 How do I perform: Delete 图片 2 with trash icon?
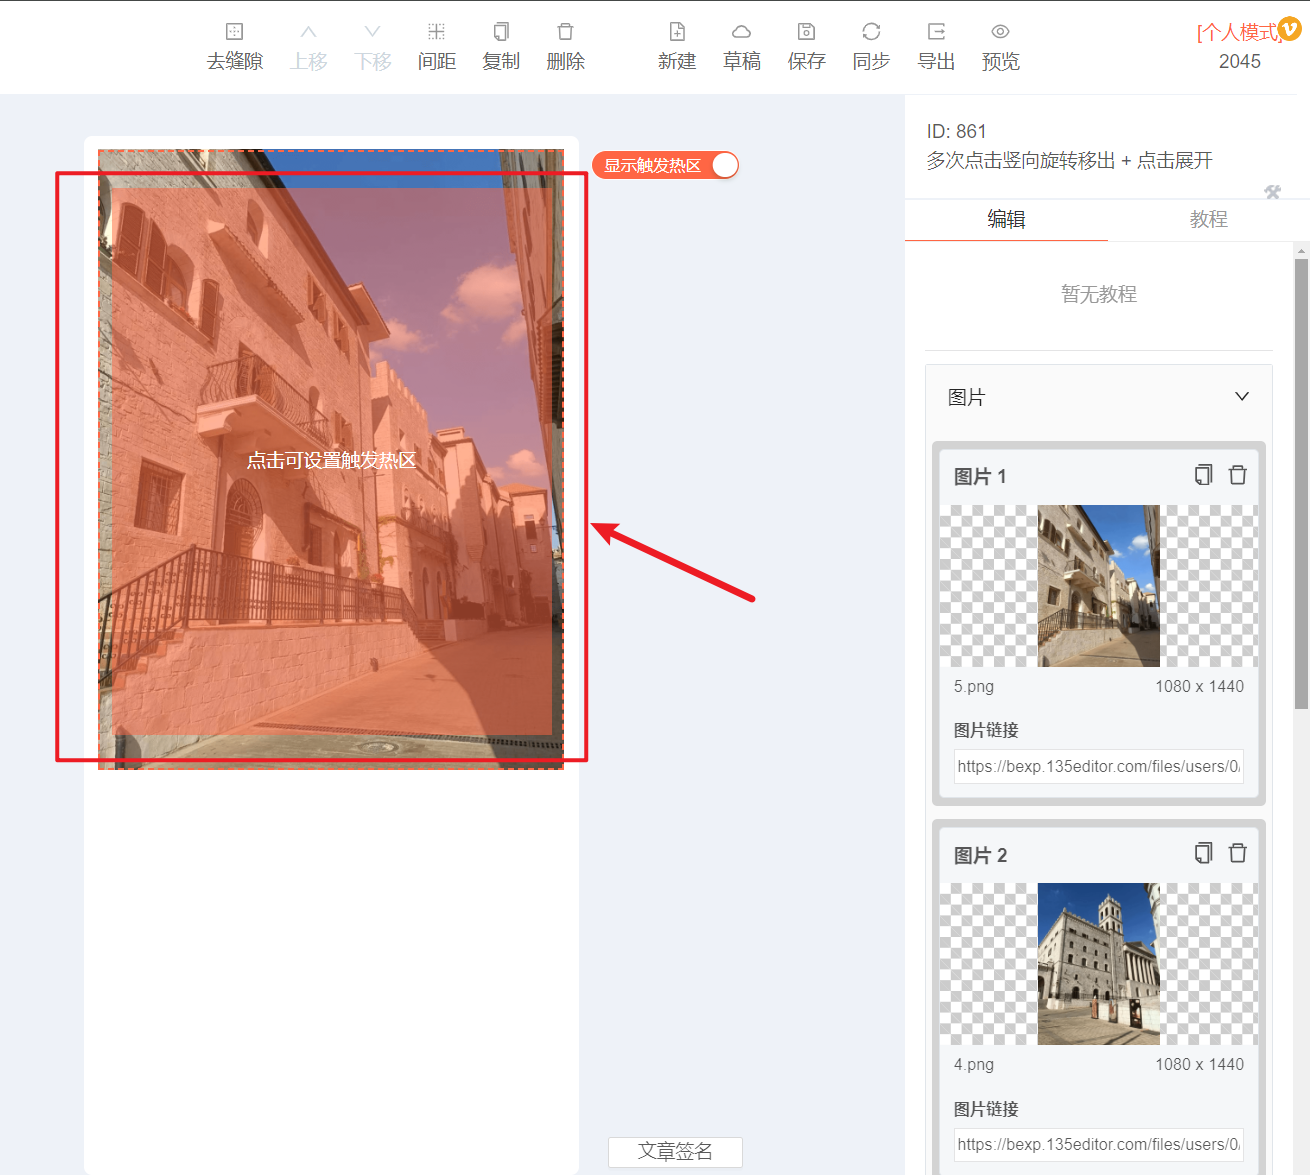(x=1238, y=853)
